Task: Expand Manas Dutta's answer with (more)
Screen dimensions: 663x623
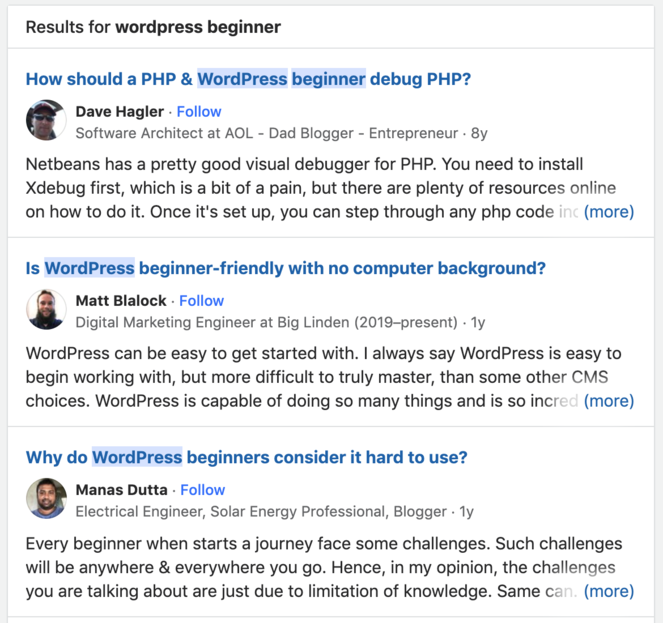Action: [x=608, y=590]
